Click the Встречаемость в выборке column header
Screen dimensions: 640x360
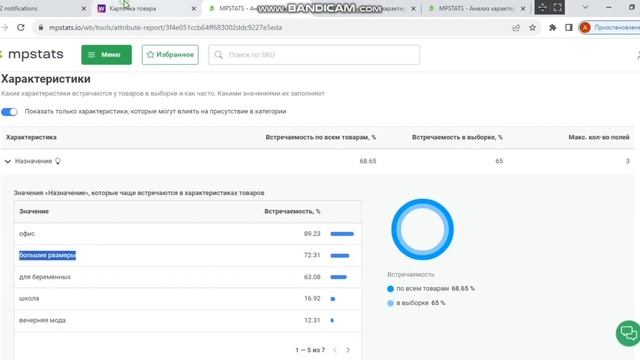click(457, 138)
